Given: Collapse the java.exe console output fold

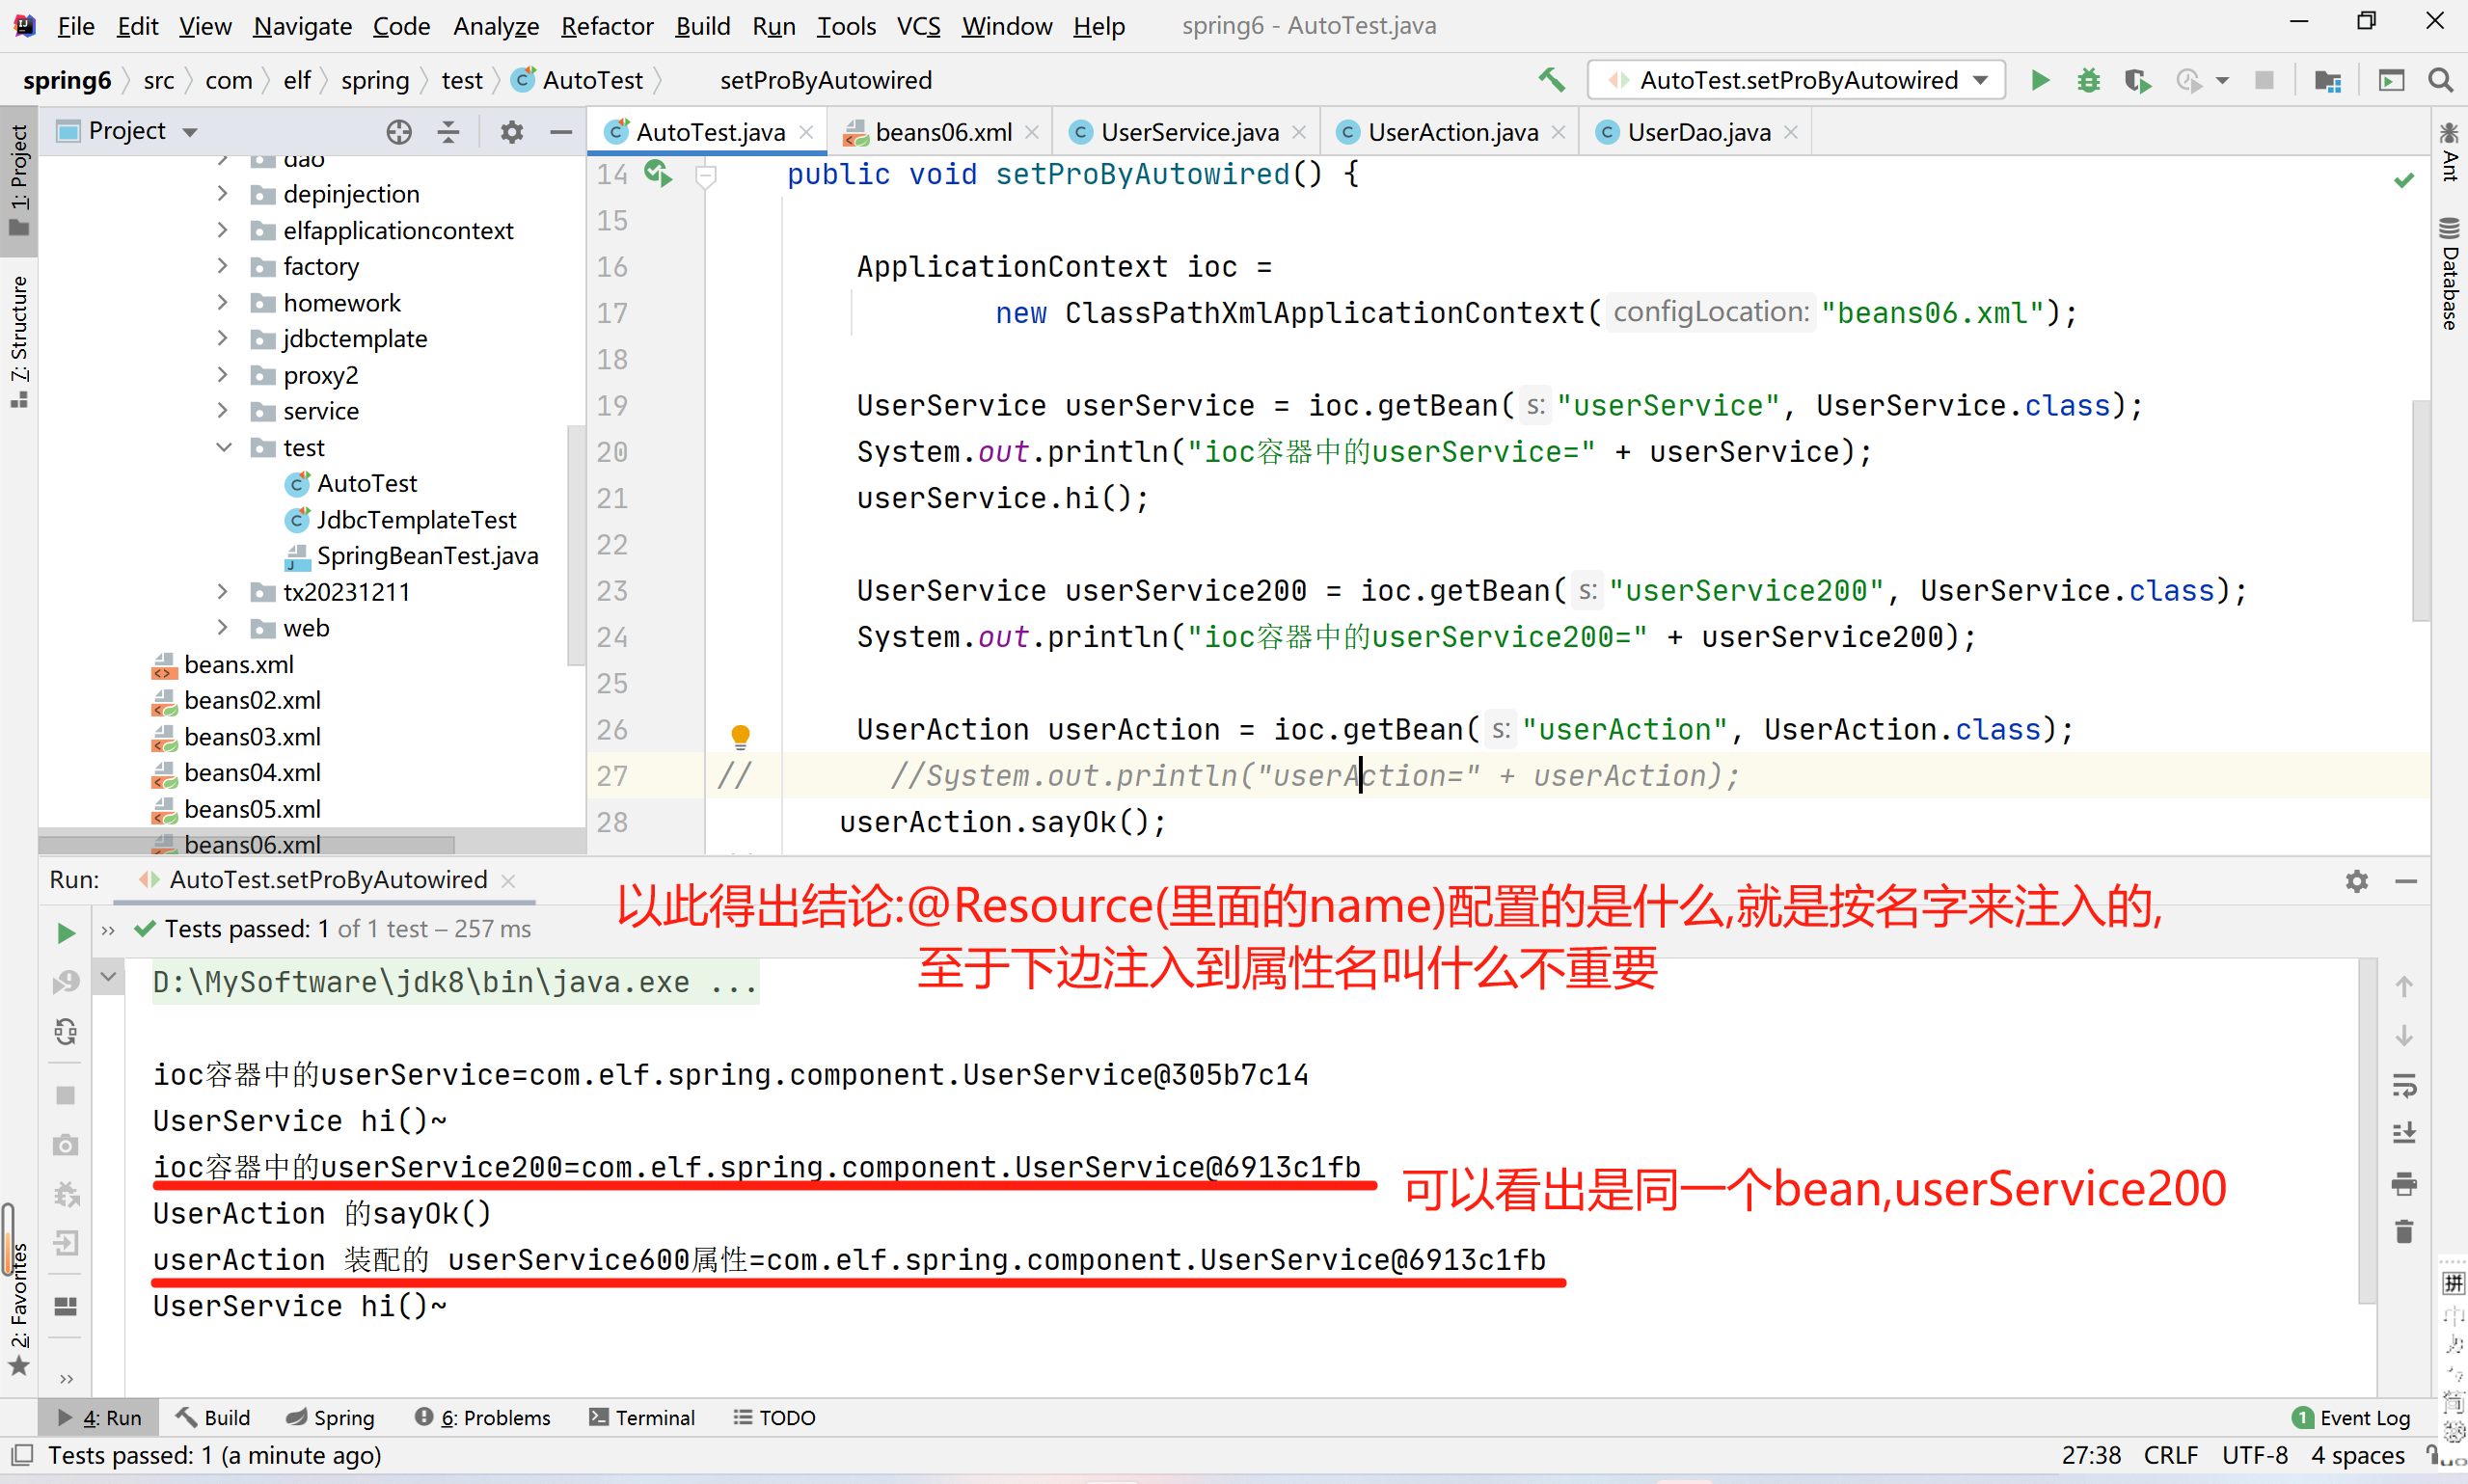Looking at the screenshot, I should coord(109,976).
